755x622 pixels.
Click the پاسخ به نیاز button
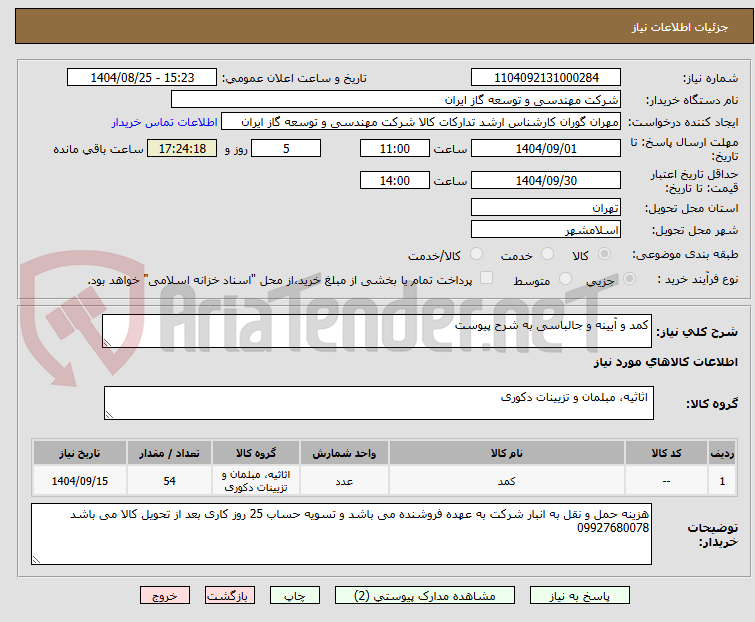pyautogui.click(x=579, y=596)
